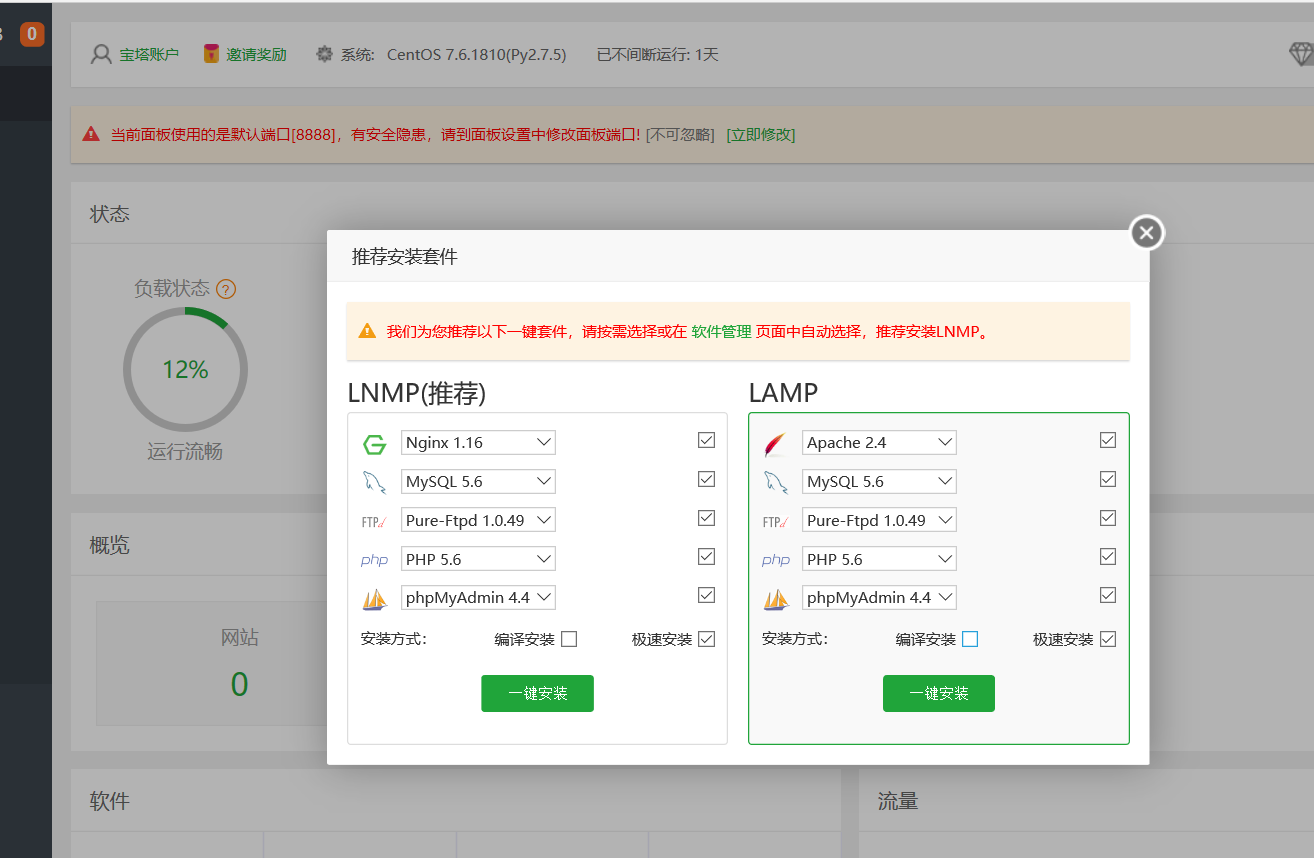The height and width of the screenshot is (858, 1314).
Task: Click the user account icon beside 宝塔账户
Action: 101,54
